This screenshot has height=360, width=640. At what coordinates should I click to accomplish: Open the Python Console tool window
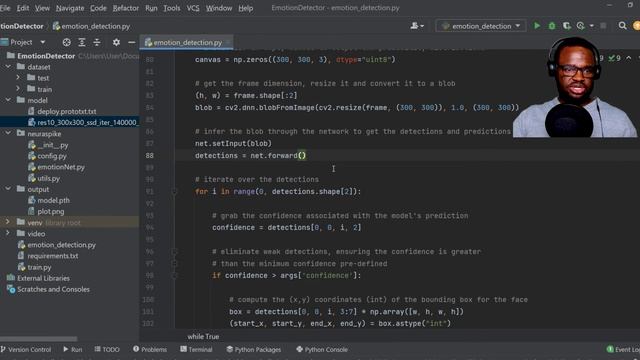(322, 349)
